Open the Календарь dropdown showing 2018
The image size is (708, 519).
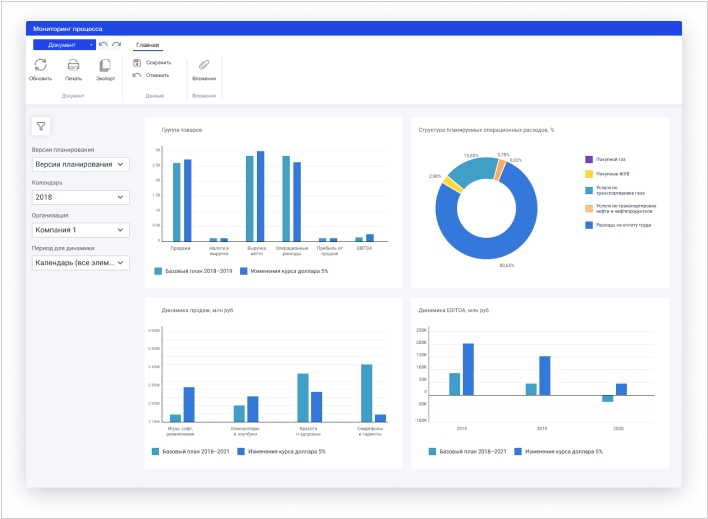coord(80,197)
